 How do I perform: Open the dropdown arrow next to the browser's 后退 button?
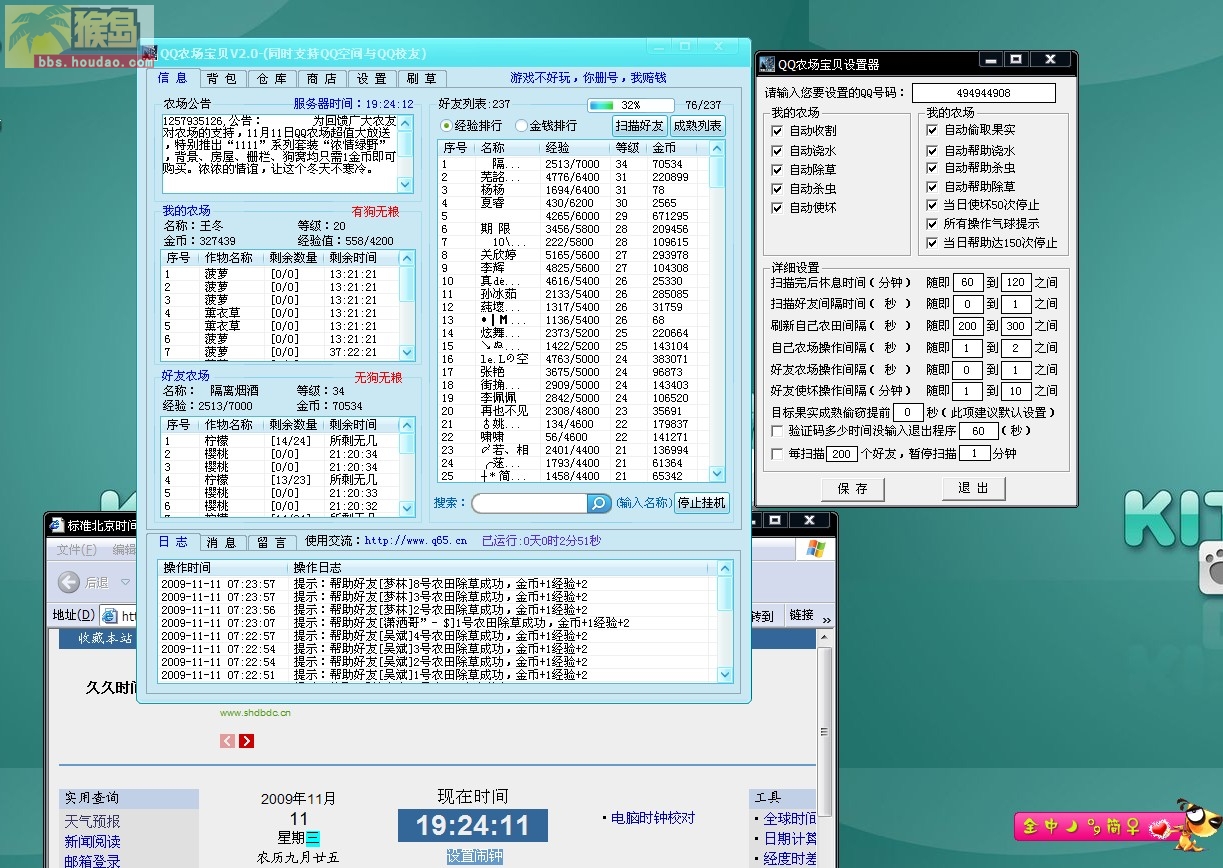click(x=126, y=583)
